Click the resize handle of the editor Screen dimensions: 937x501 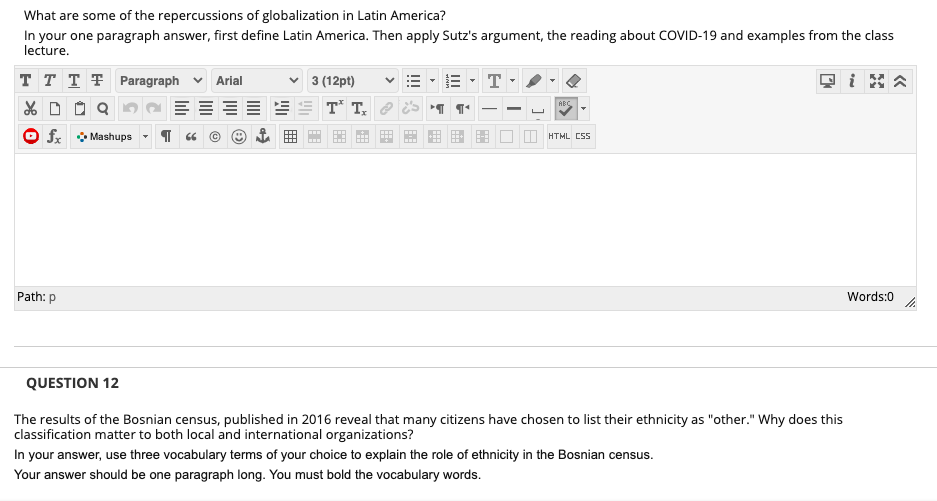pos(910,303)
